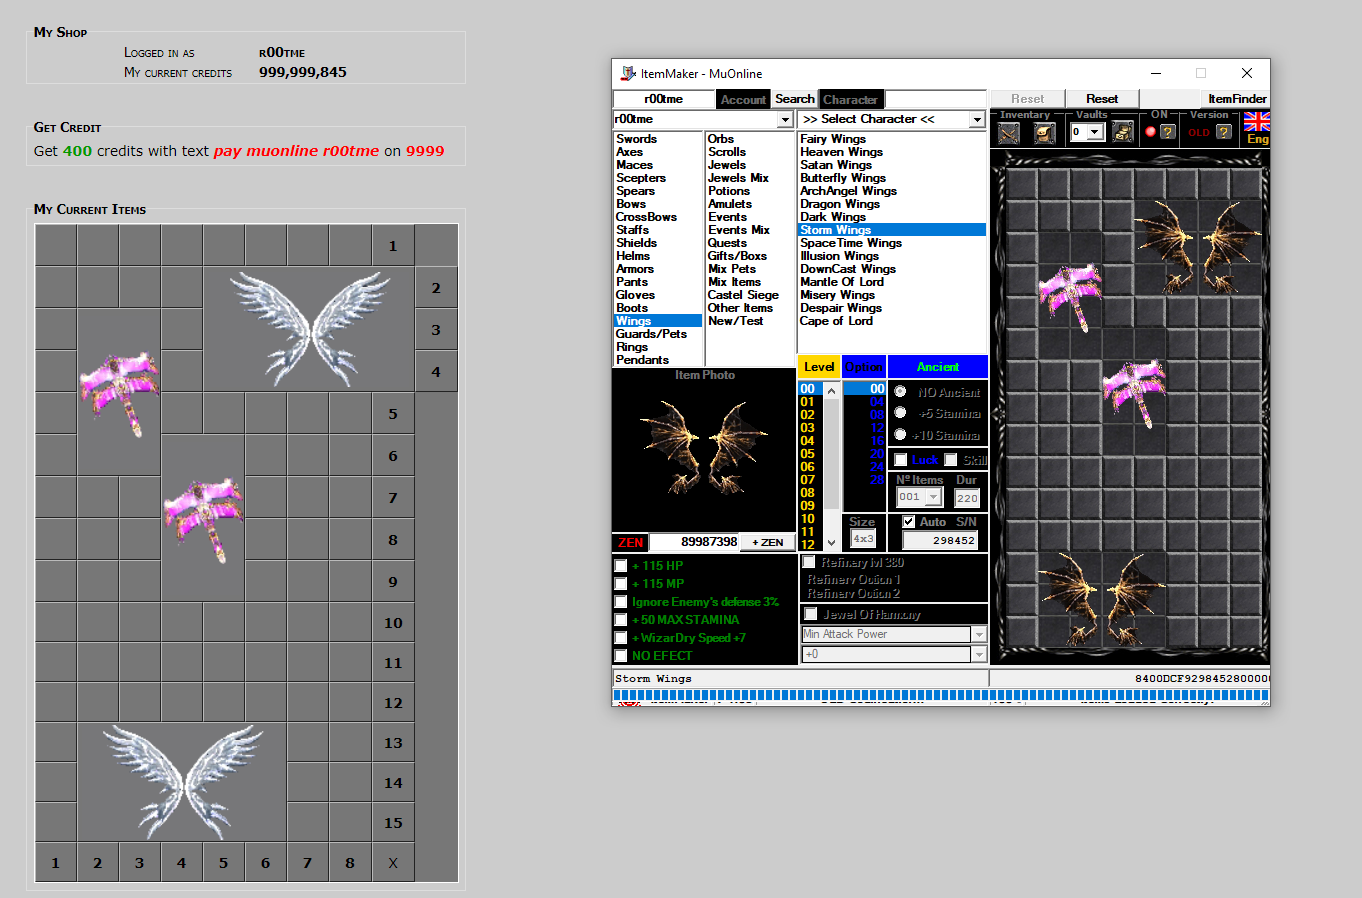Switch language via the UK flag
1362x898 pixels.
[x=1257, y=121]
